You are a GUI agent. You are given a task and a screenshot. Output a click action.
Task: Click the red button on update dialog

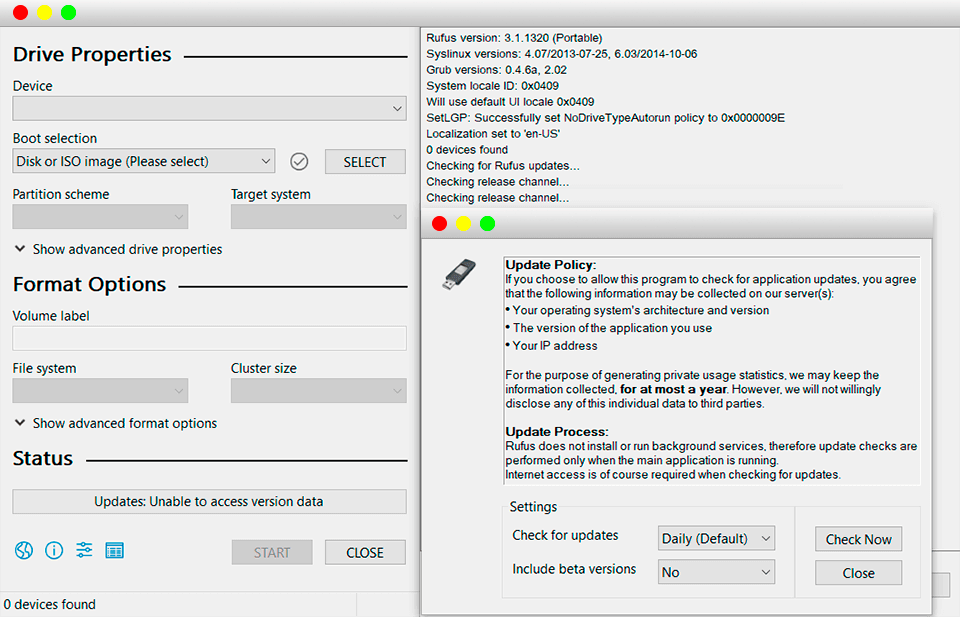439,223
